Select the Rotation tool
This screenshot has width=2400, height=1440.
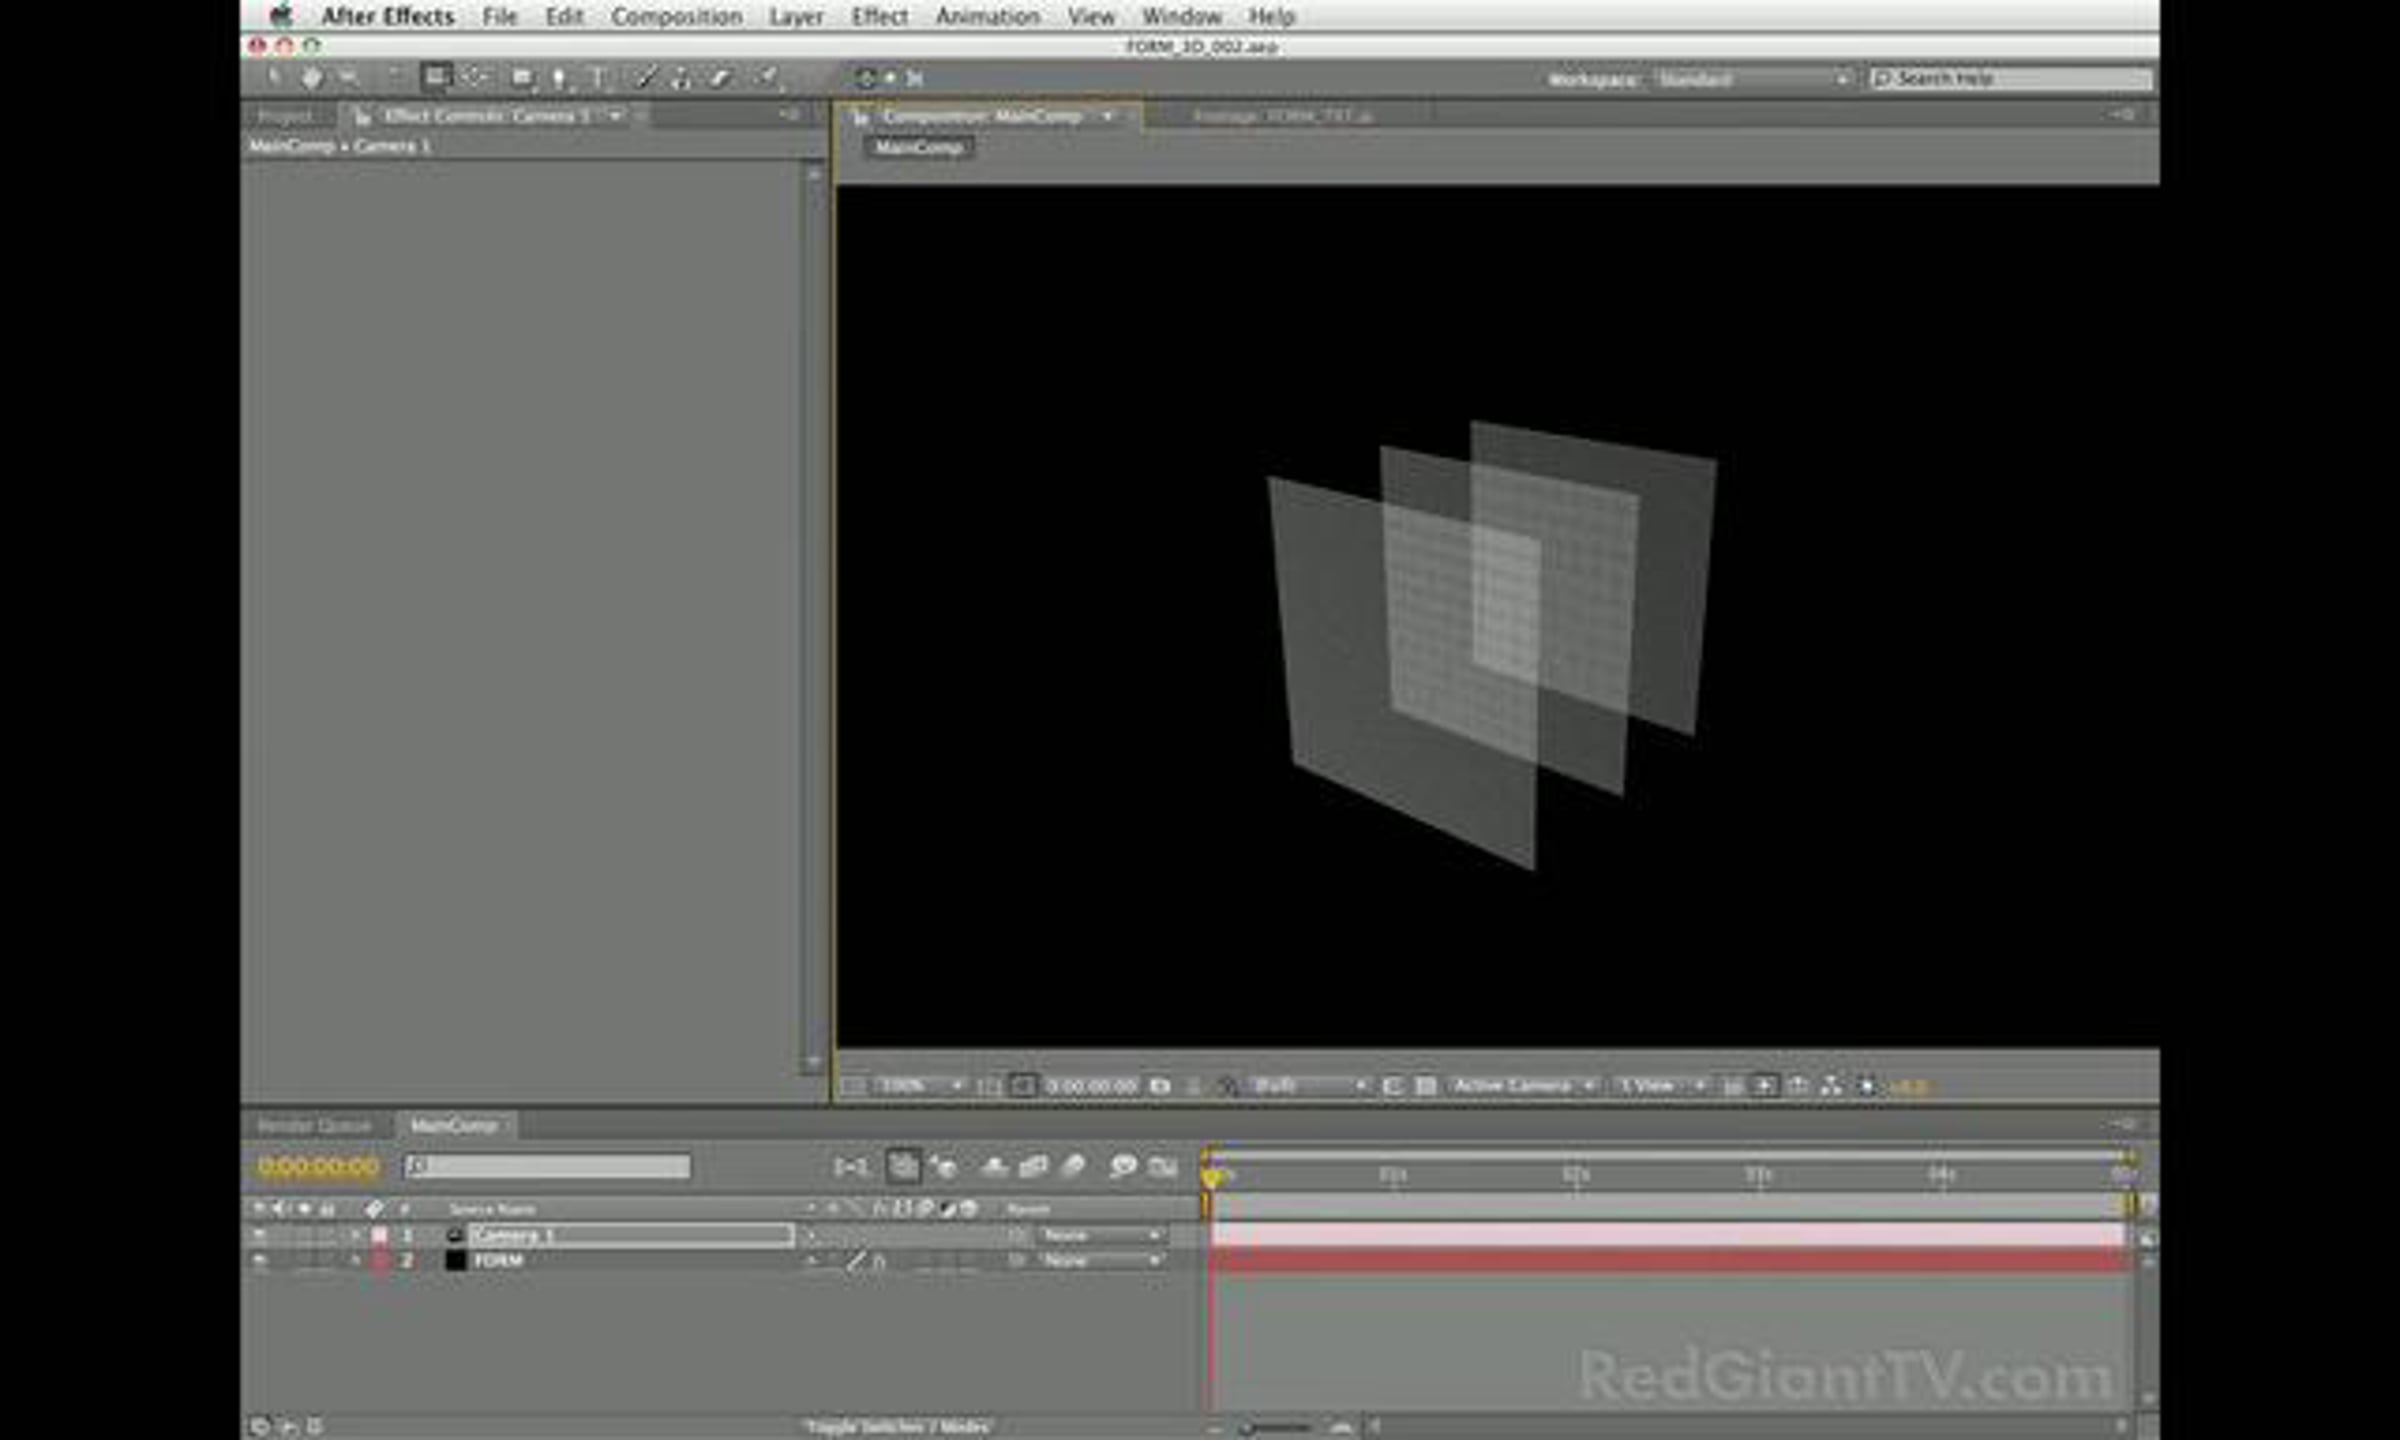coord(394,77)
